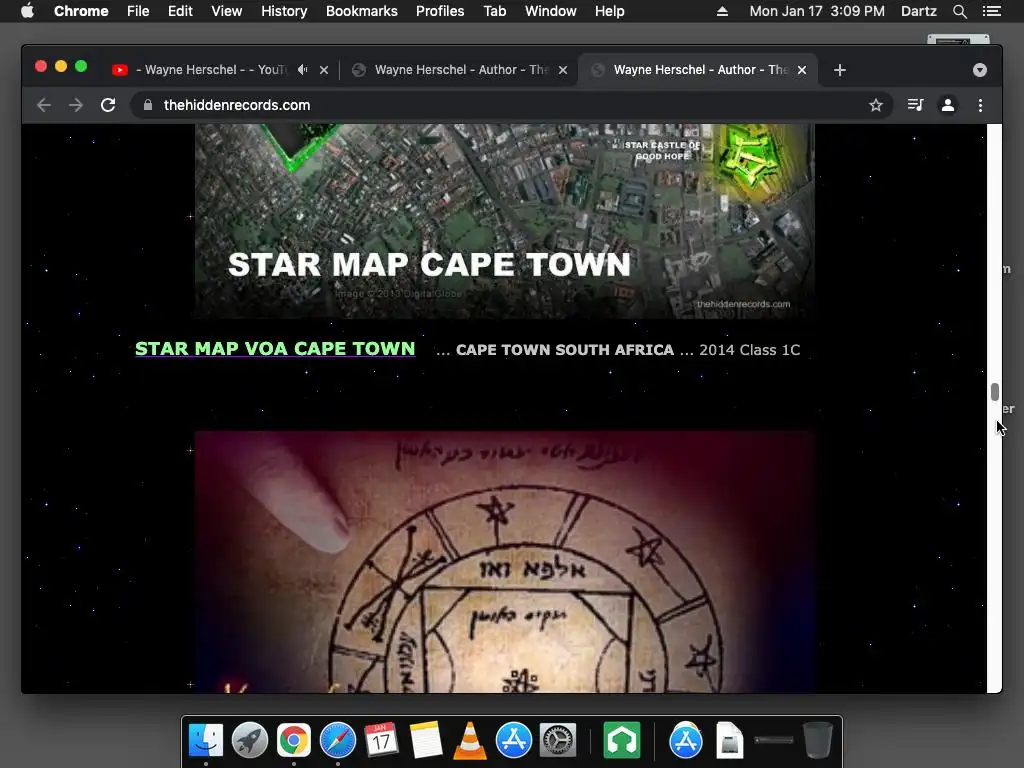Open Finder from the Dock
1024x768 pixels.
click(x=206, y=740)
